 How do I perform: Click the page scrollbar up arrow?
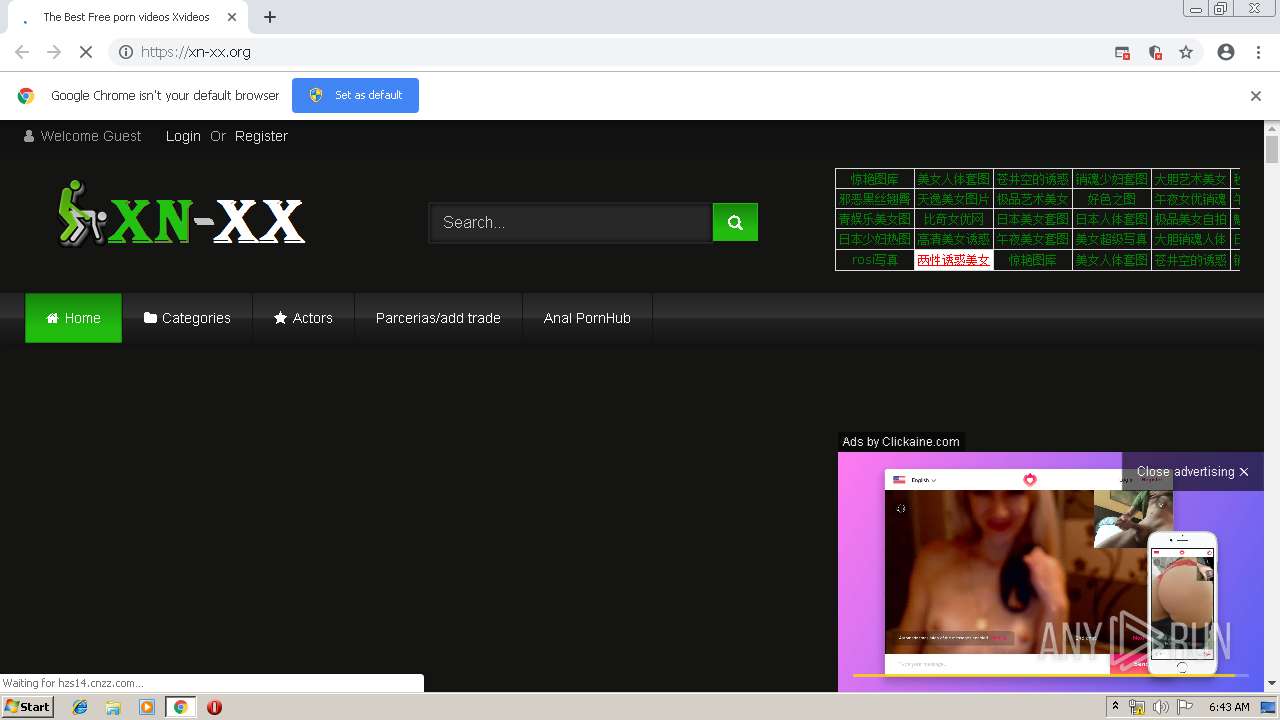pyautogui.click(x=1272, y=129)
